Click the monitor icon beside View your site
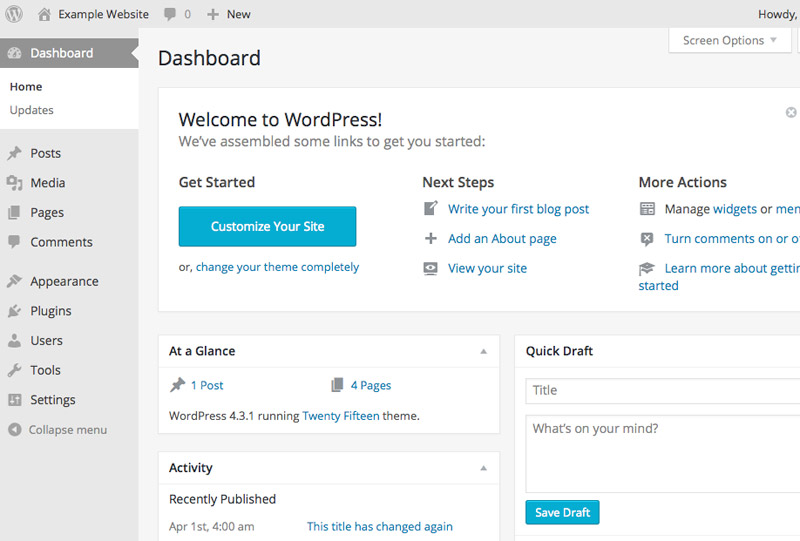The width and height of the screenshot is (800, 541). (x=431, y=268)
